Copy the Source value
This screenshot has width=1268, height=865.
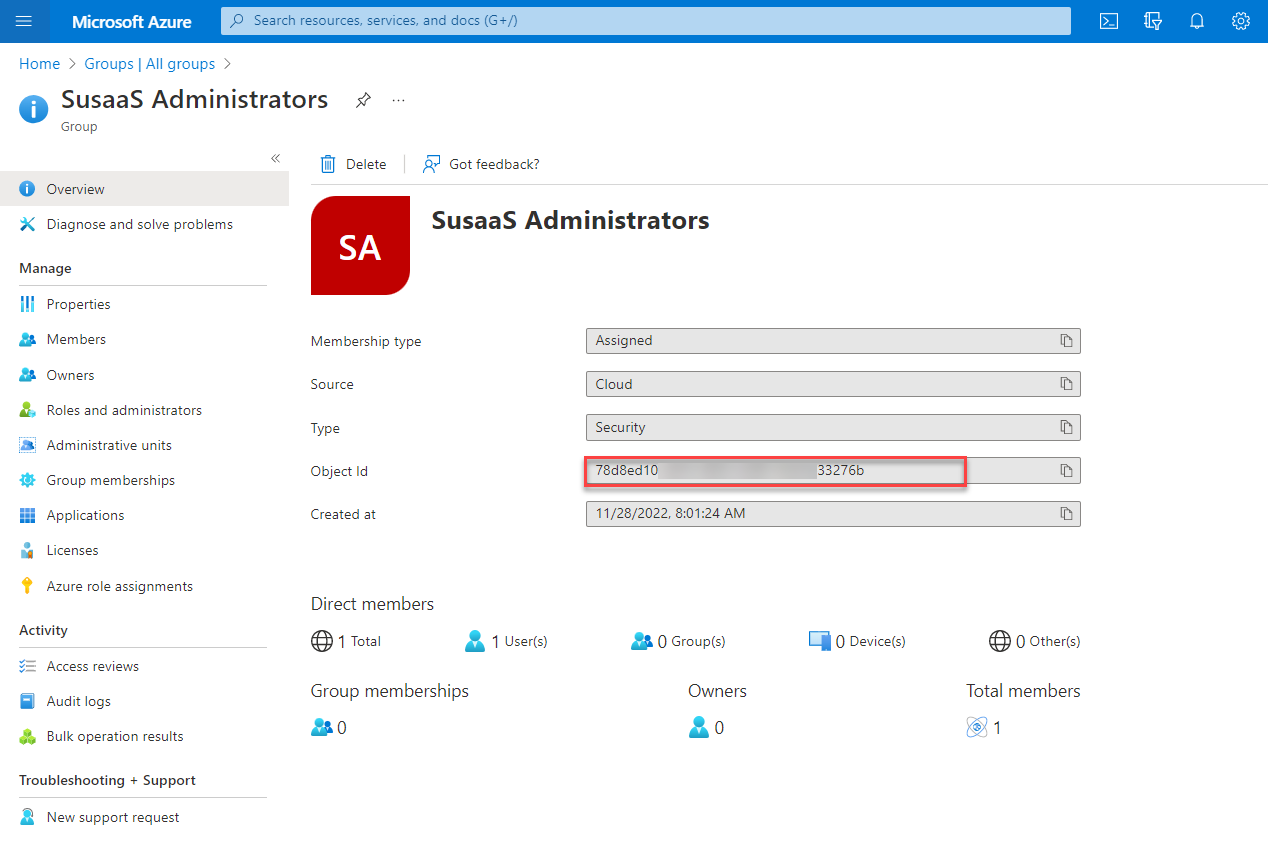click(x=1066, y=384)
